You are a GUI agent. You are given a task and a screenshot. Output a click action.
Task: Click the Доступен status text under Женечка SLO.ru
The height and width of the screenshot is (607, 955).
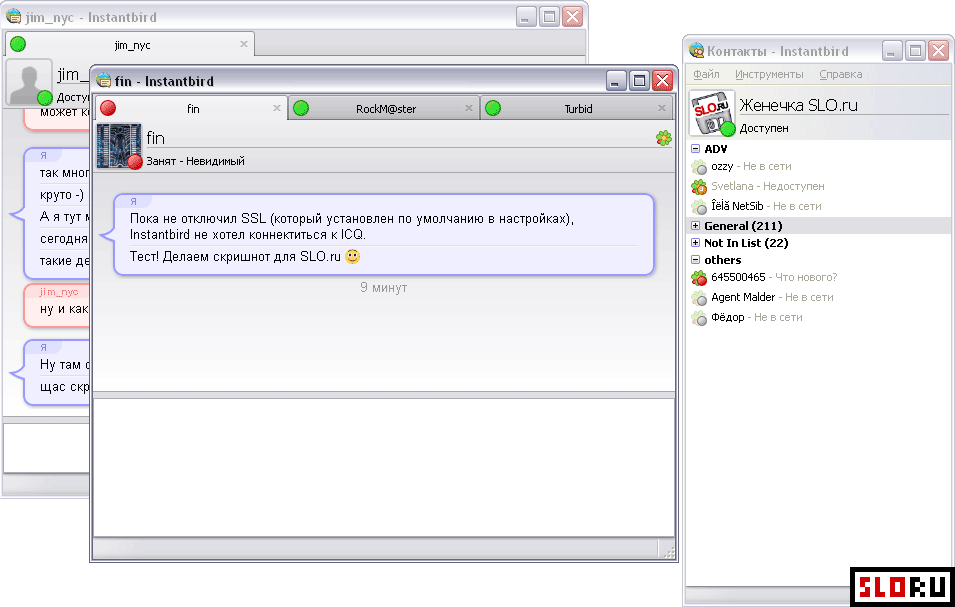pyautogui.click(x=764, y=128)
